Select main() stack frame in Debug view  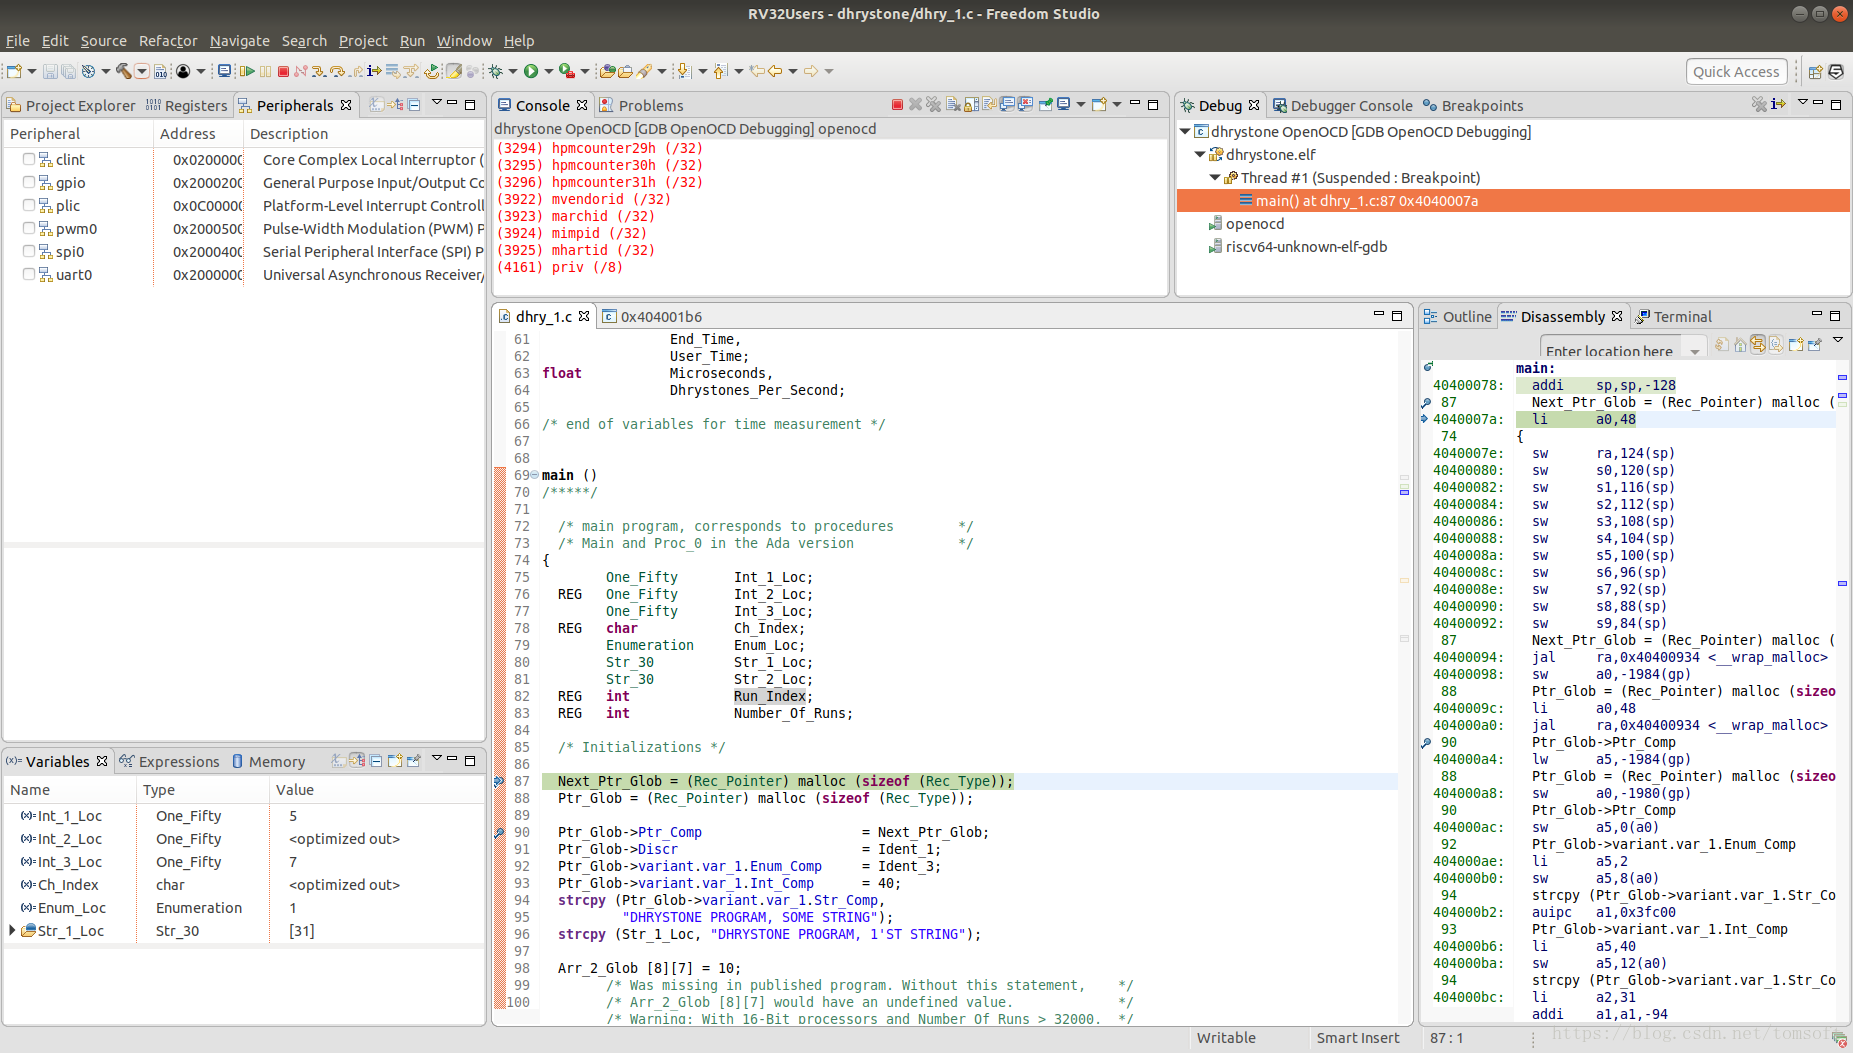coord(1366,201)
